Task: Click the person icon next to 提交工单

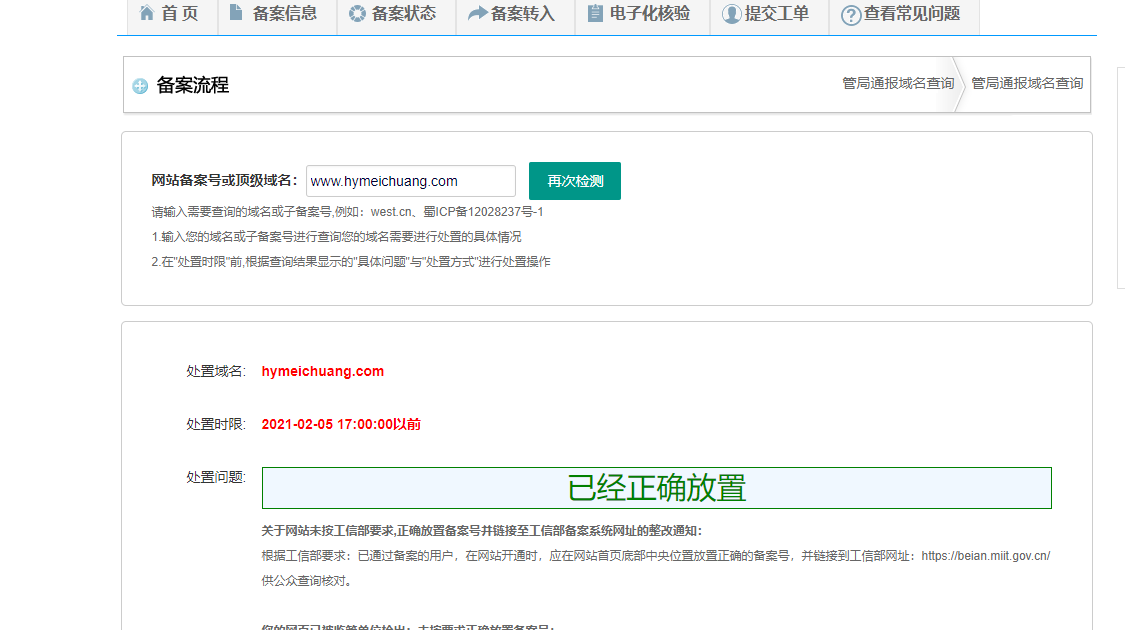Action: click(732, 14)
